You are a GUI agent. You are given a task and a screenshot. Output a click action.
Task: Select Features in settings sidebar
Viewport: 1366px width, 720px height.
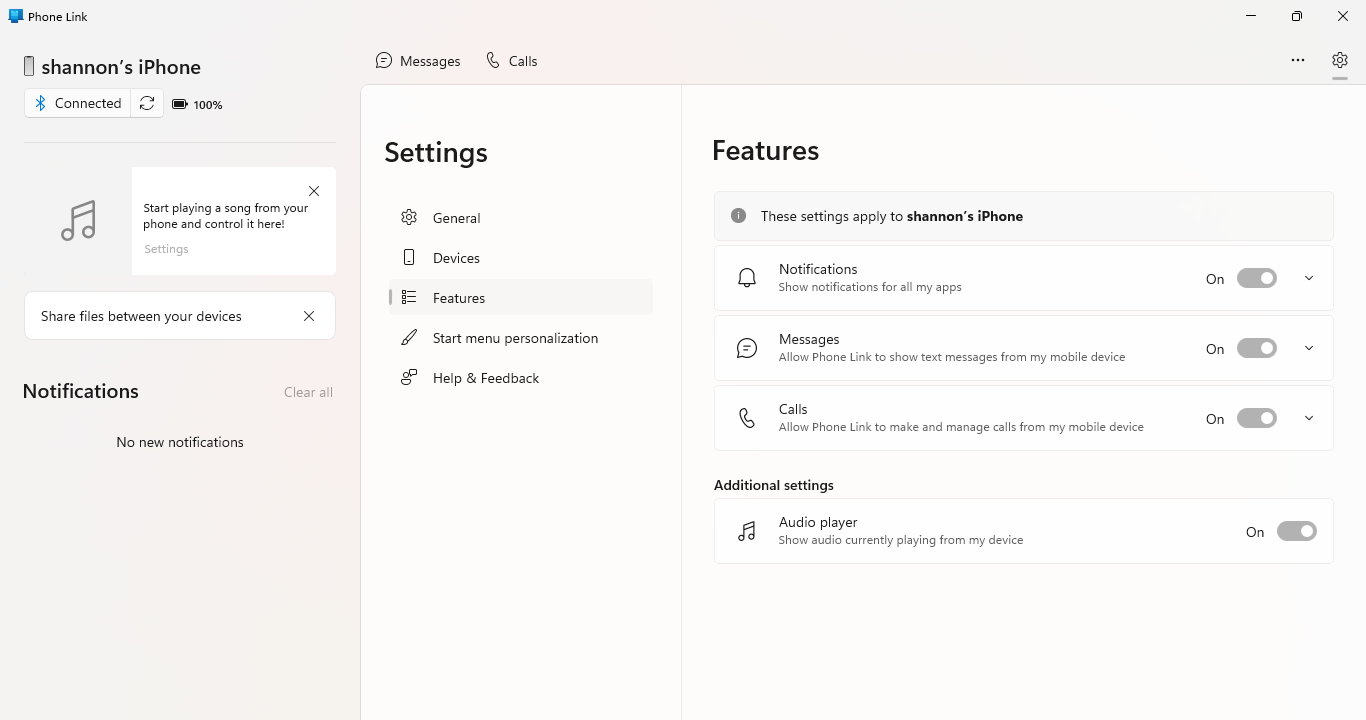521,298
